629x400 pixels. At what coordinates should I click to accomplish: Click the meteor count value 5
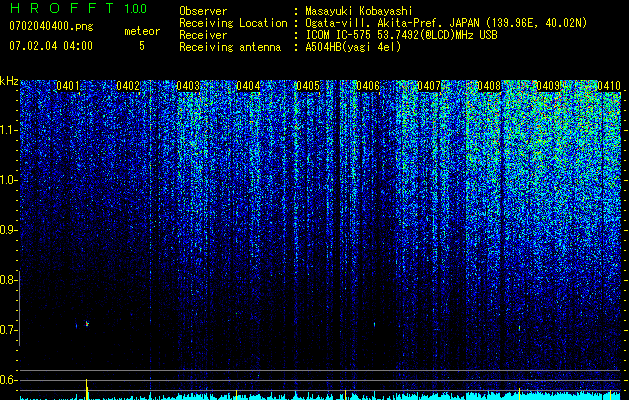tap(142, 46)
